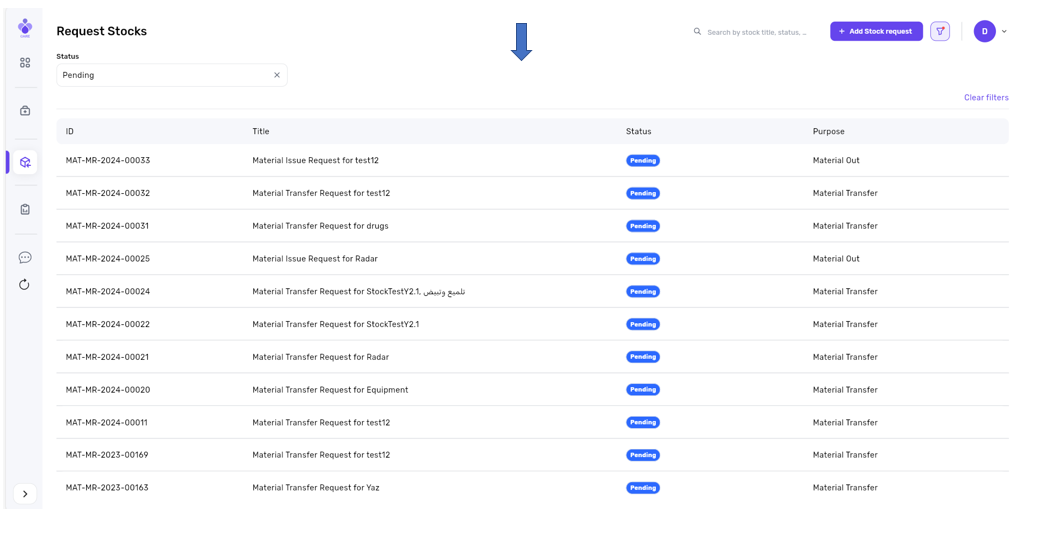Open the clipboard checklist icon in sidebar
This screenshot has width=1062, height=557.
[x=25, y=210]
